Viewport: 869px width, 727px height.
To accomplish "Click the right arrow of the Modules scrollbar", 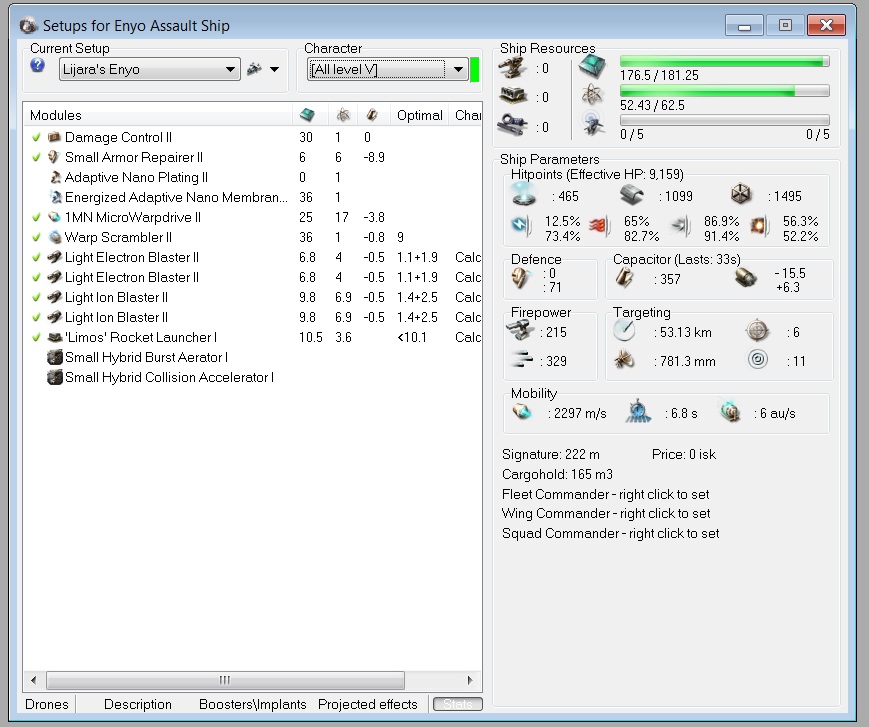I will pos(470,680).
